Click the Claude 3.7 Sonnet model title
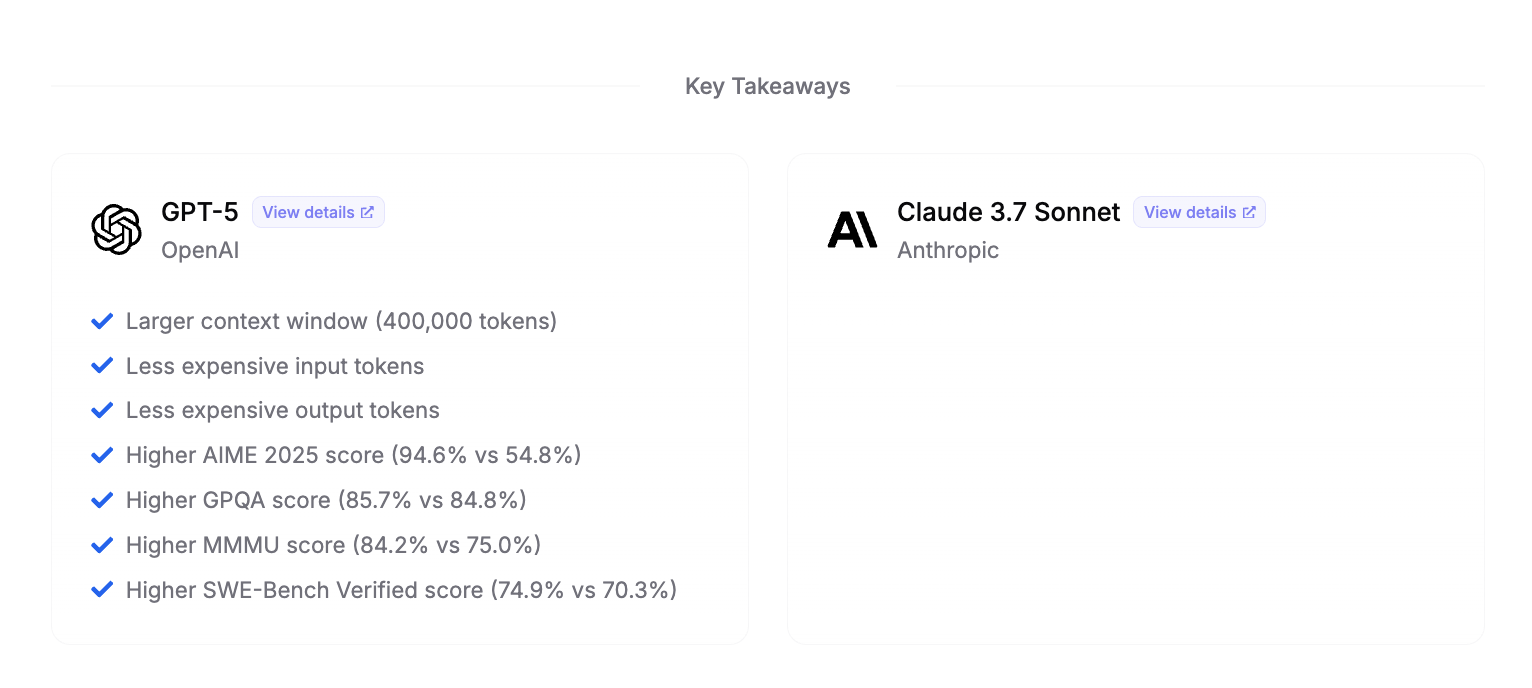The image size is (1532, 688). click(1008, 212)
